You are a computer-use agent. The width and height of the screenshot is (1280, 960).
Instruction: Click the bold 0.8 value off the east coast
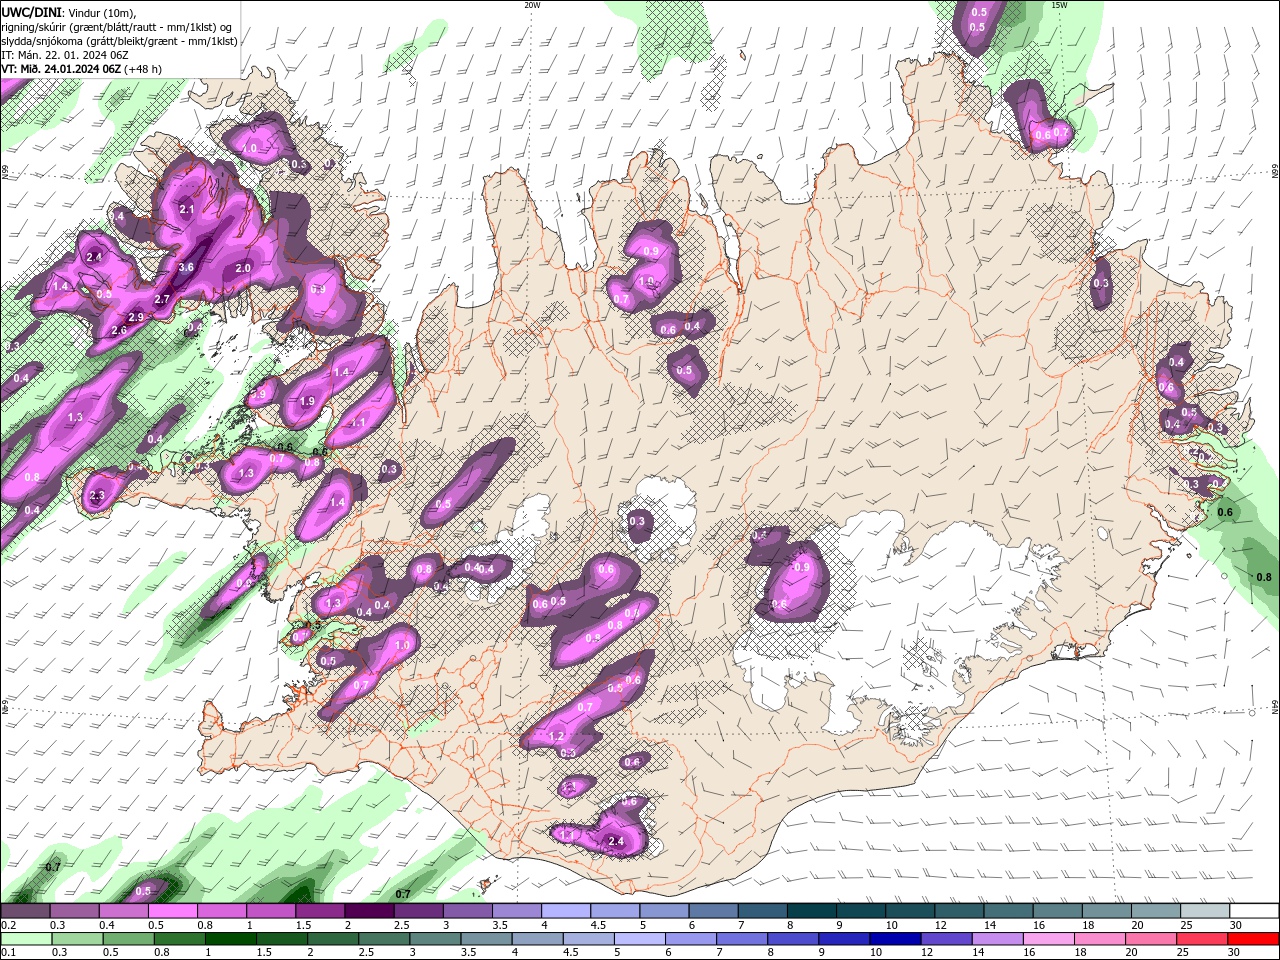[x=1264, y=577]
